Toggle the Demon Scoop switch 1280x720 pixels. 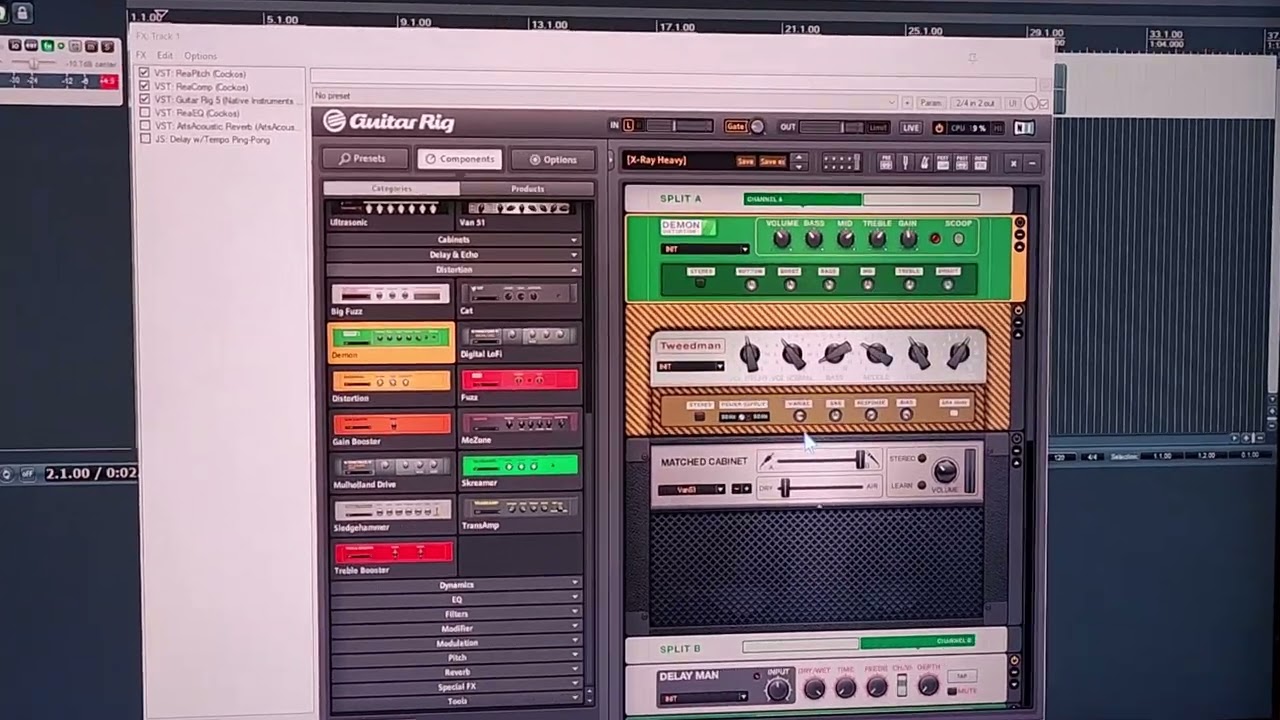pyautogui.click(x=958, y=239)
